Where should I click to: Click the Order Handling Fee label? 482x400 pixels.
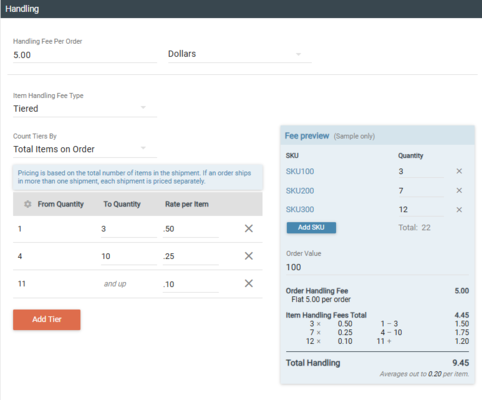(x=317, y=291)
